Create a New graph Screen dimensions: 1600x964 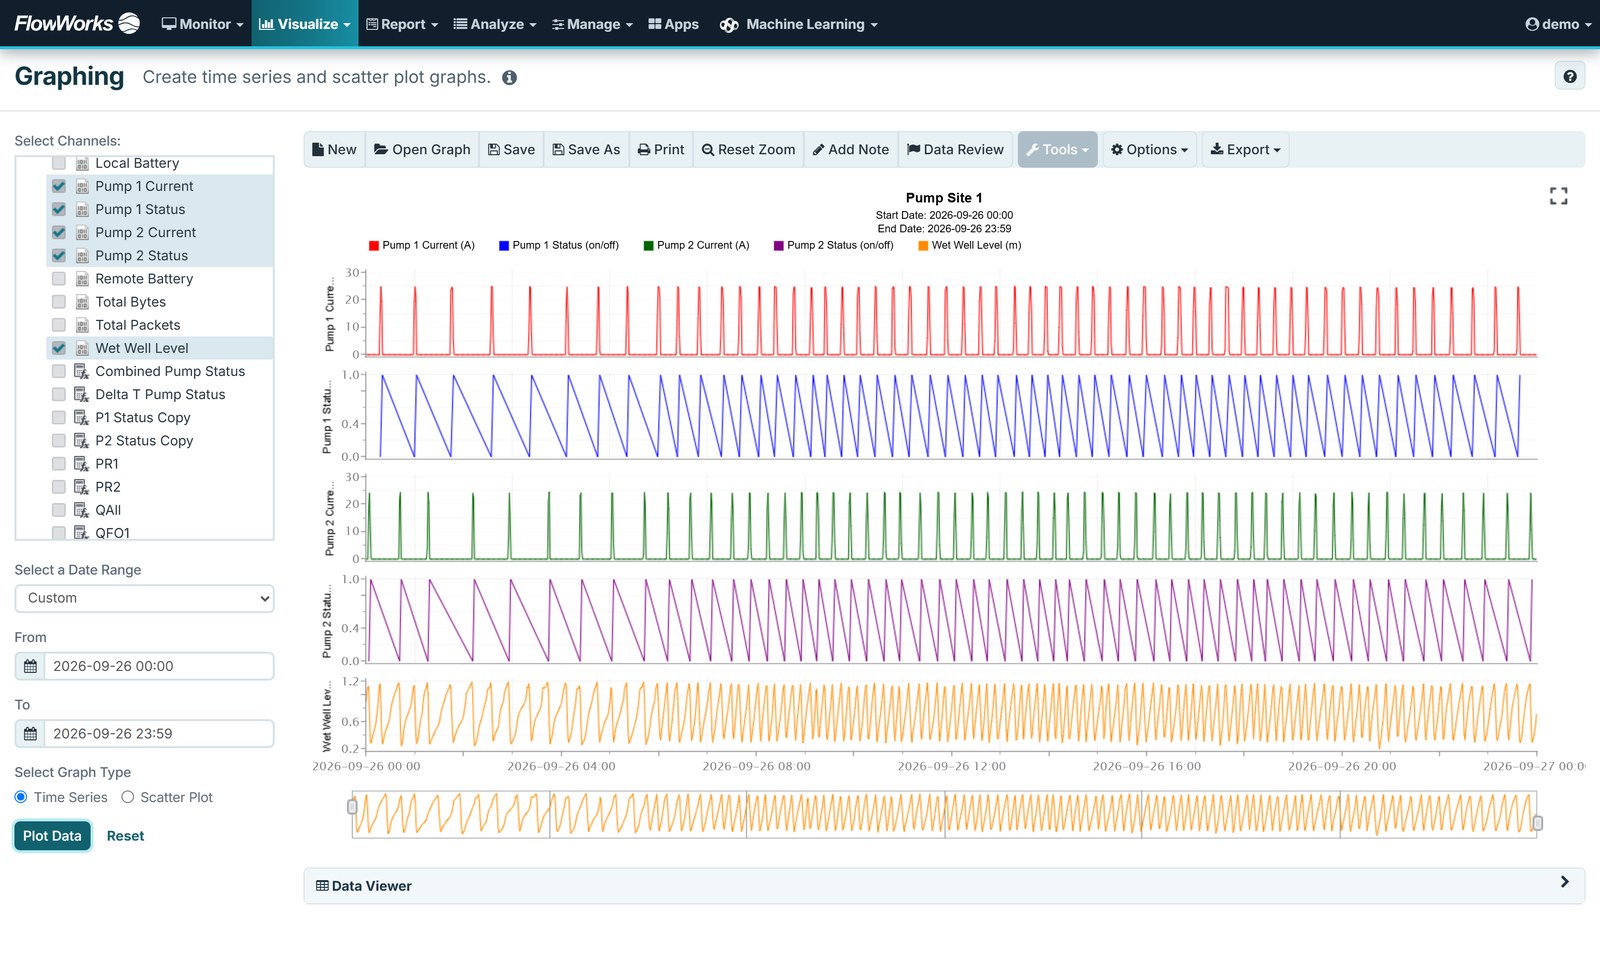(334, 150)
